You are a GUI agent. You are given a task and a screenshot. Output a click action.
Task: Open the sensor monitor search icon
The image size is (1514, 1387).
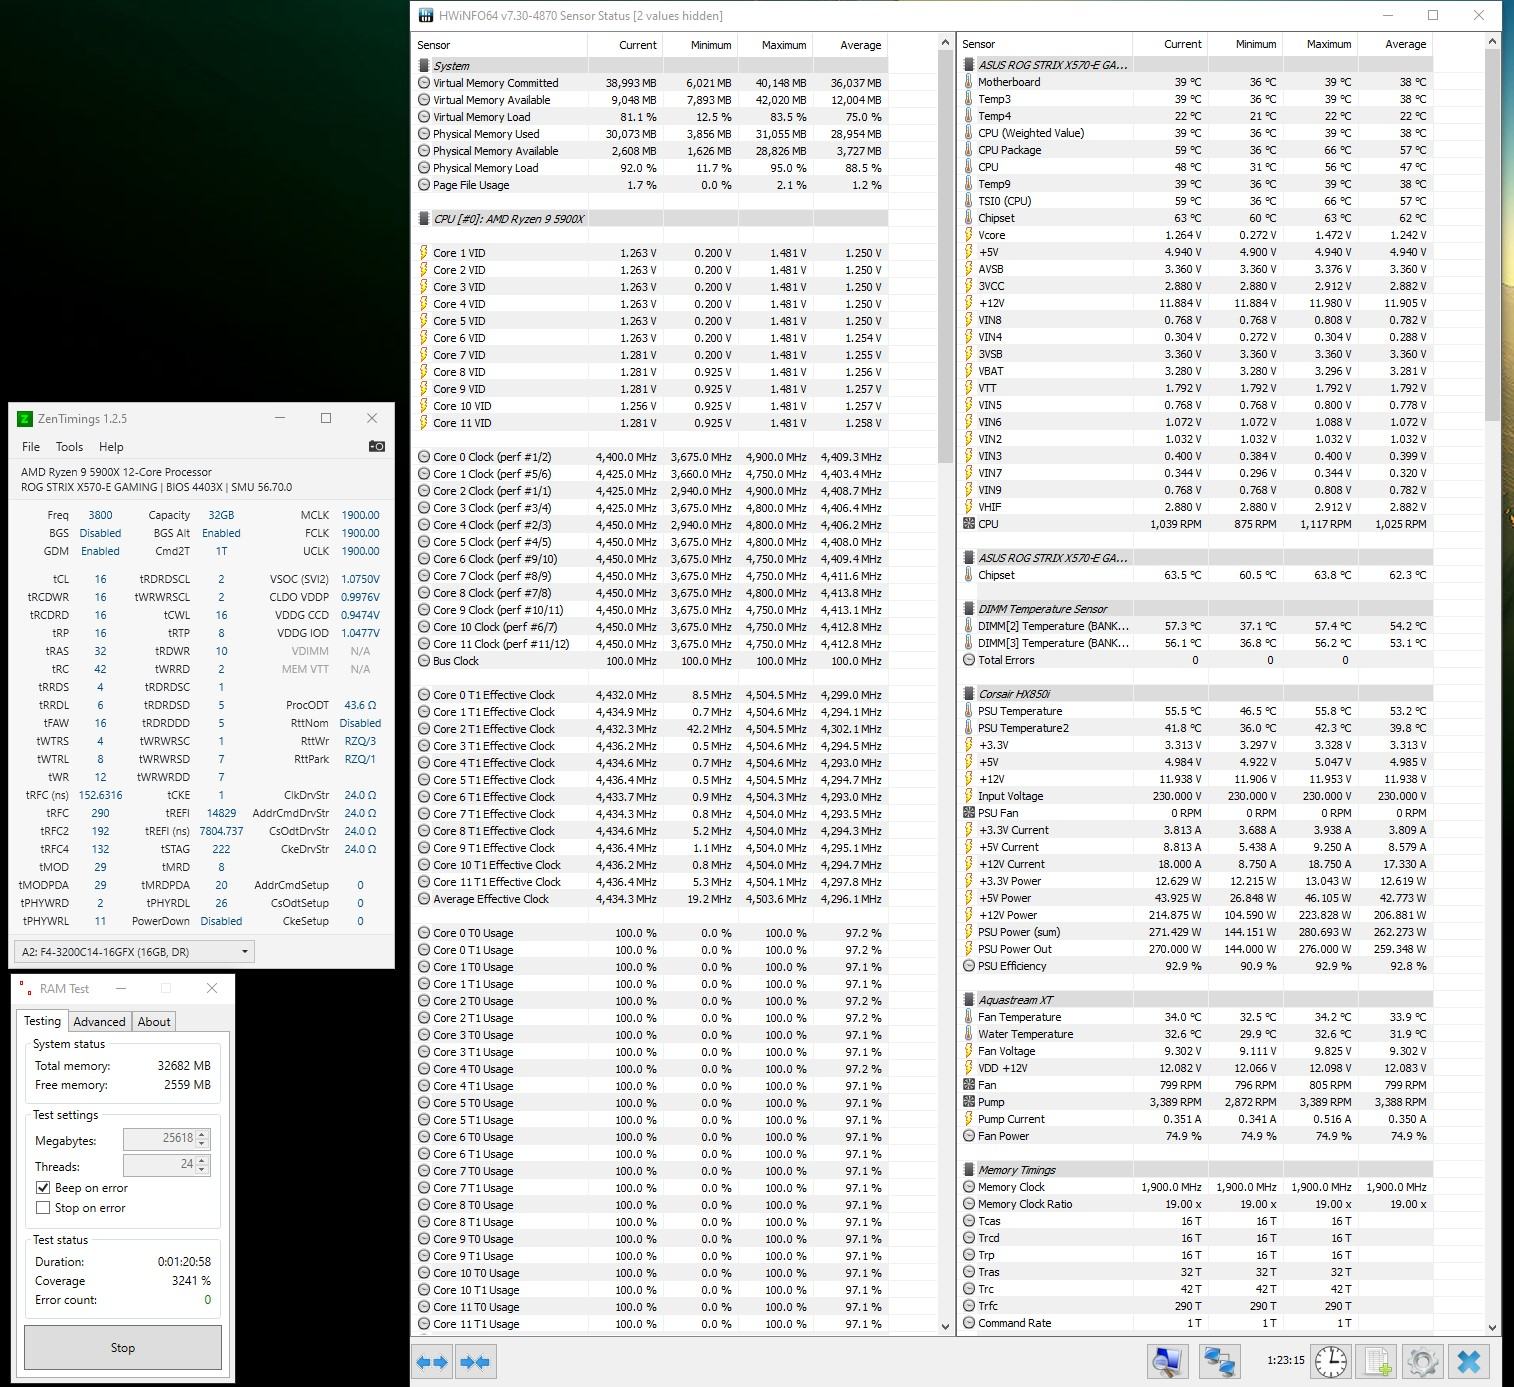point(1168,1361)
